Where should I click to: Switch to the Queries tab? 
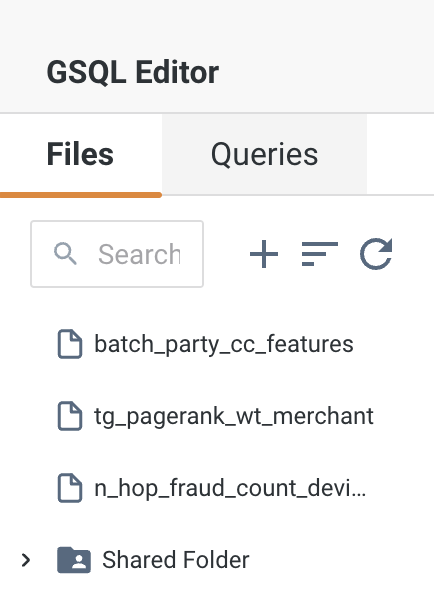[264, 154]
